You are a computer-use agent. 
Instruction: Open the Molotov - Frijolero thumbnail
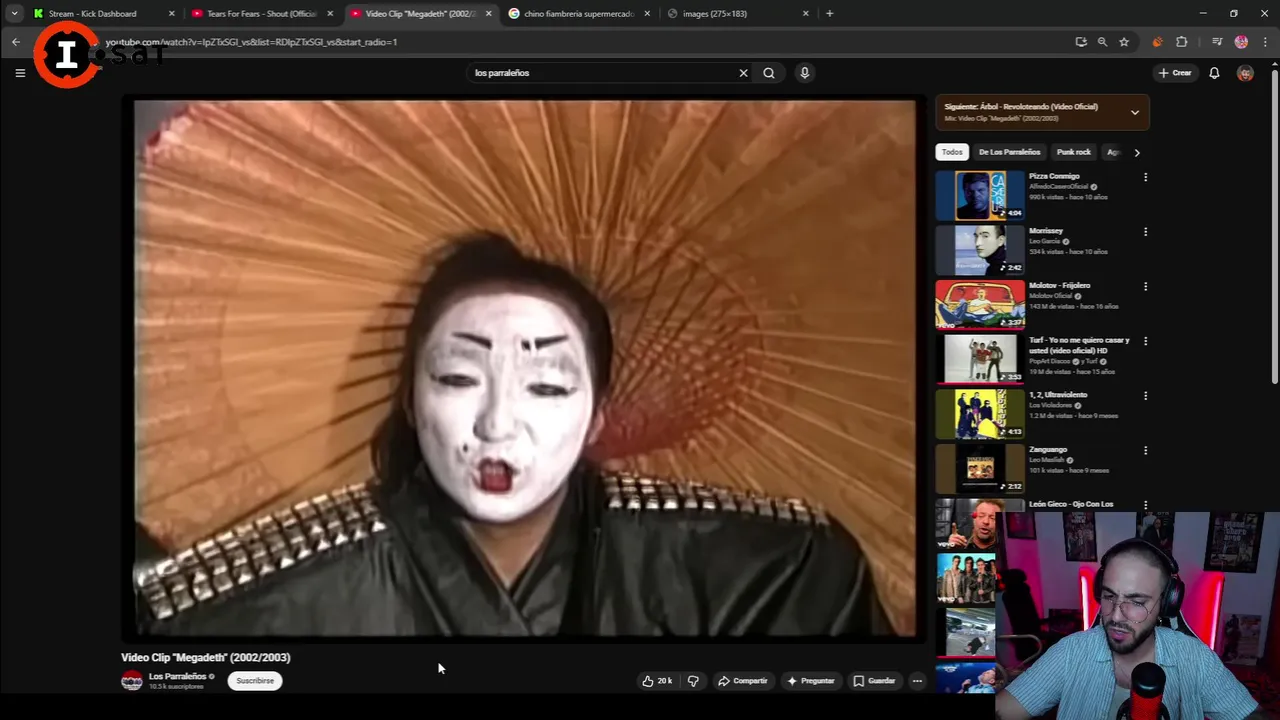point(980,305)
